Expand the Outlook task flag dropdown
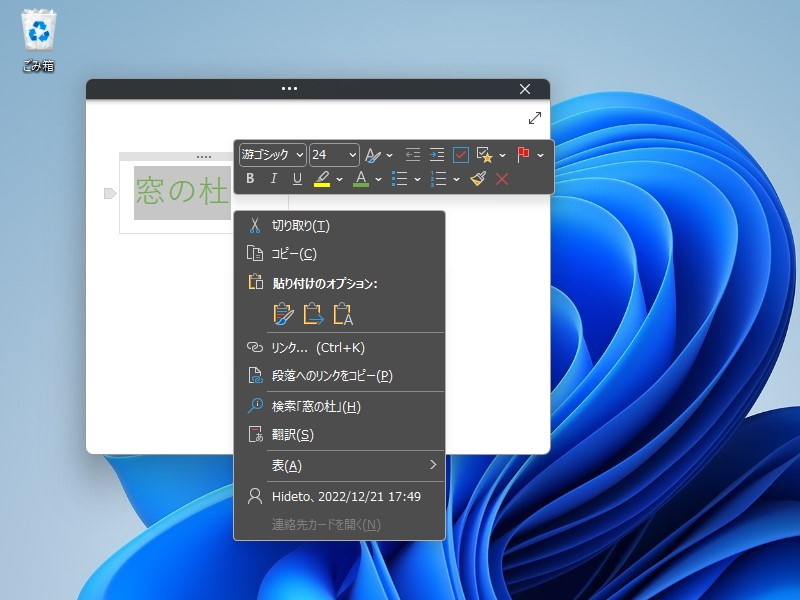Image resolution: width=800 pixels, height=600 pixels. click(541, 155)
